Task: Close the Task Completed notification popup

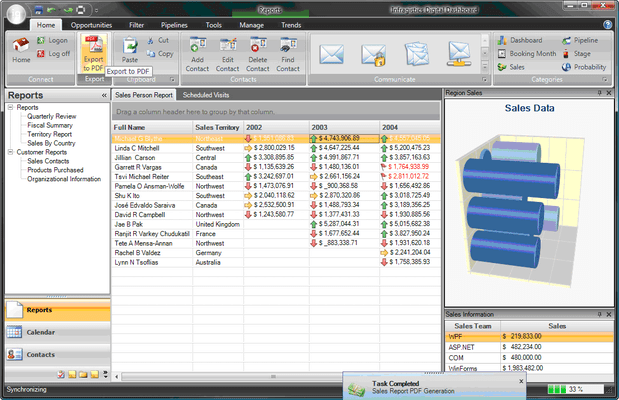Action: tap(522, 381)
